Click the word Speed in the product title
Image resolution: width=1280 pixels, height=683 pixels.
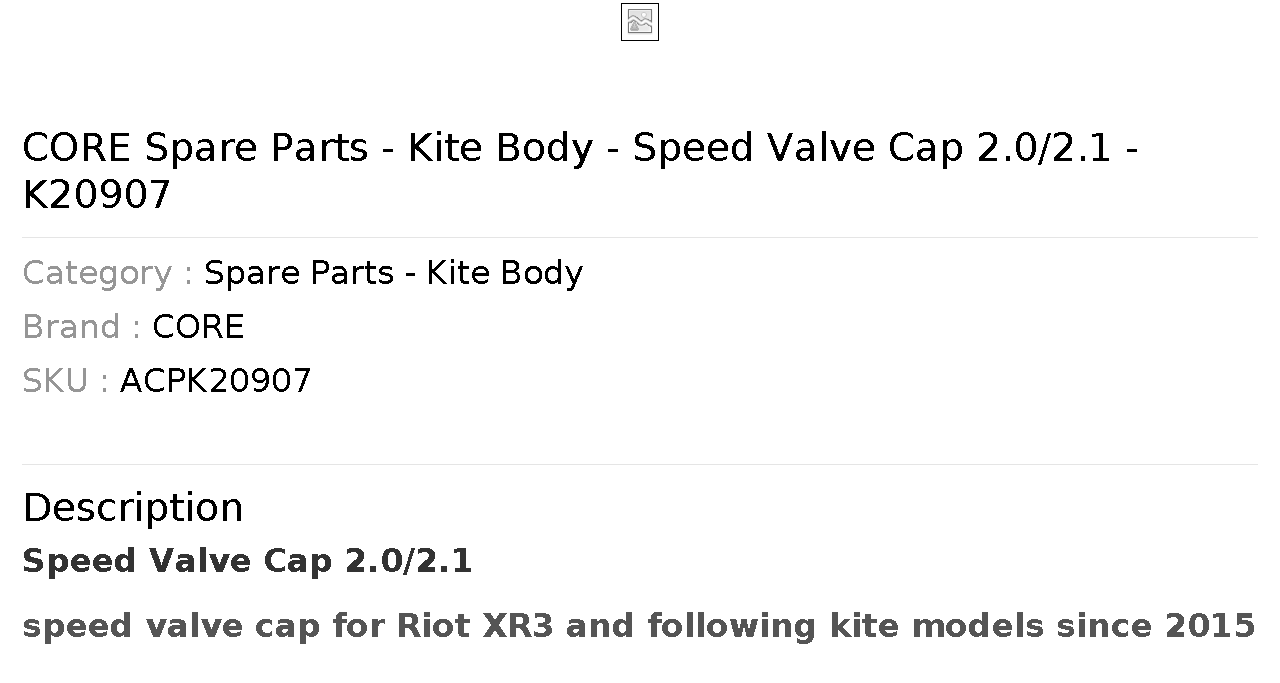(x=693, y=148)
